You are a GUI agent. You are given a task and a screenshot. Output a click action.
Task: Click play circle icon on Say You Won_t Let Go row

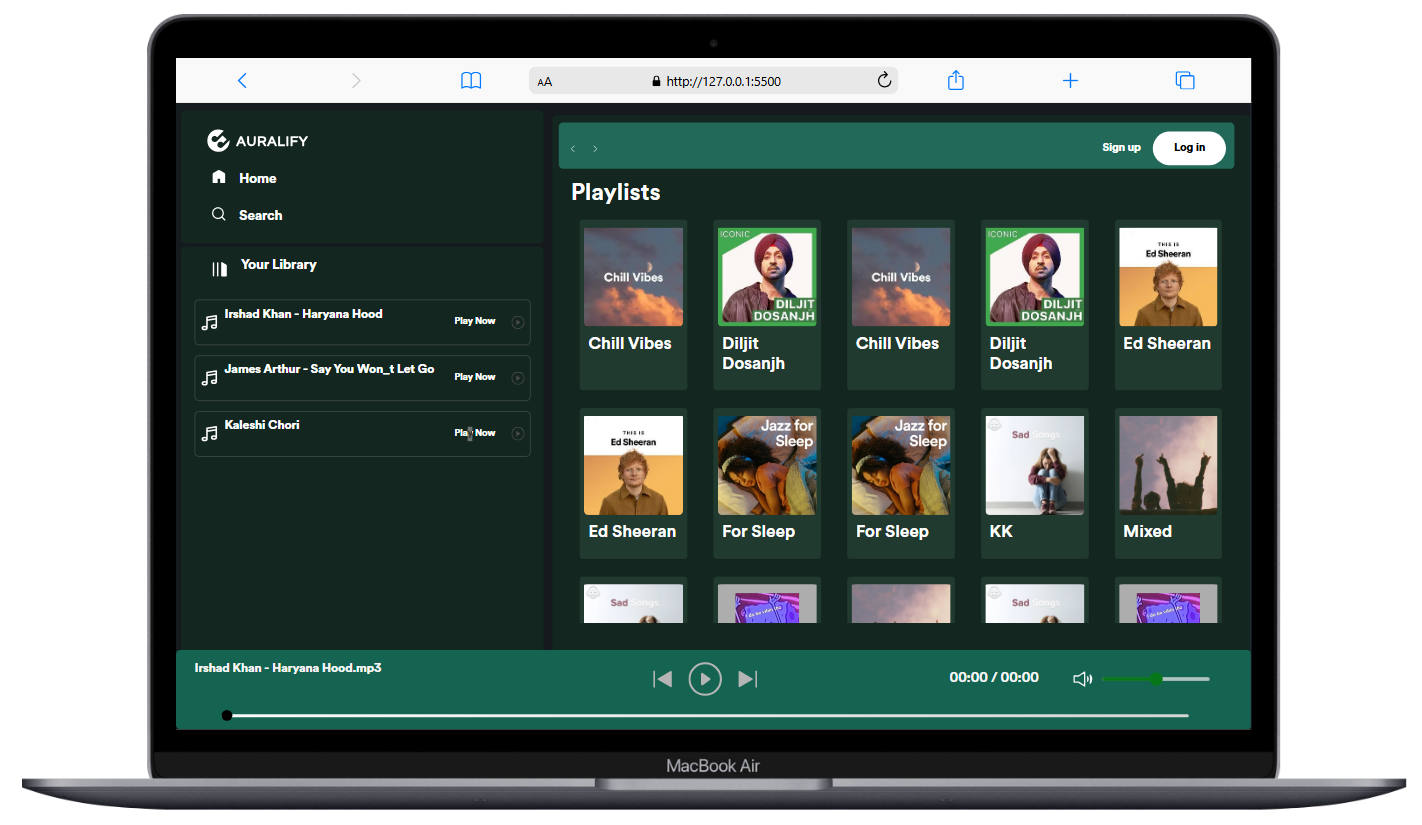pyautogui.click(x=517, y=378)
